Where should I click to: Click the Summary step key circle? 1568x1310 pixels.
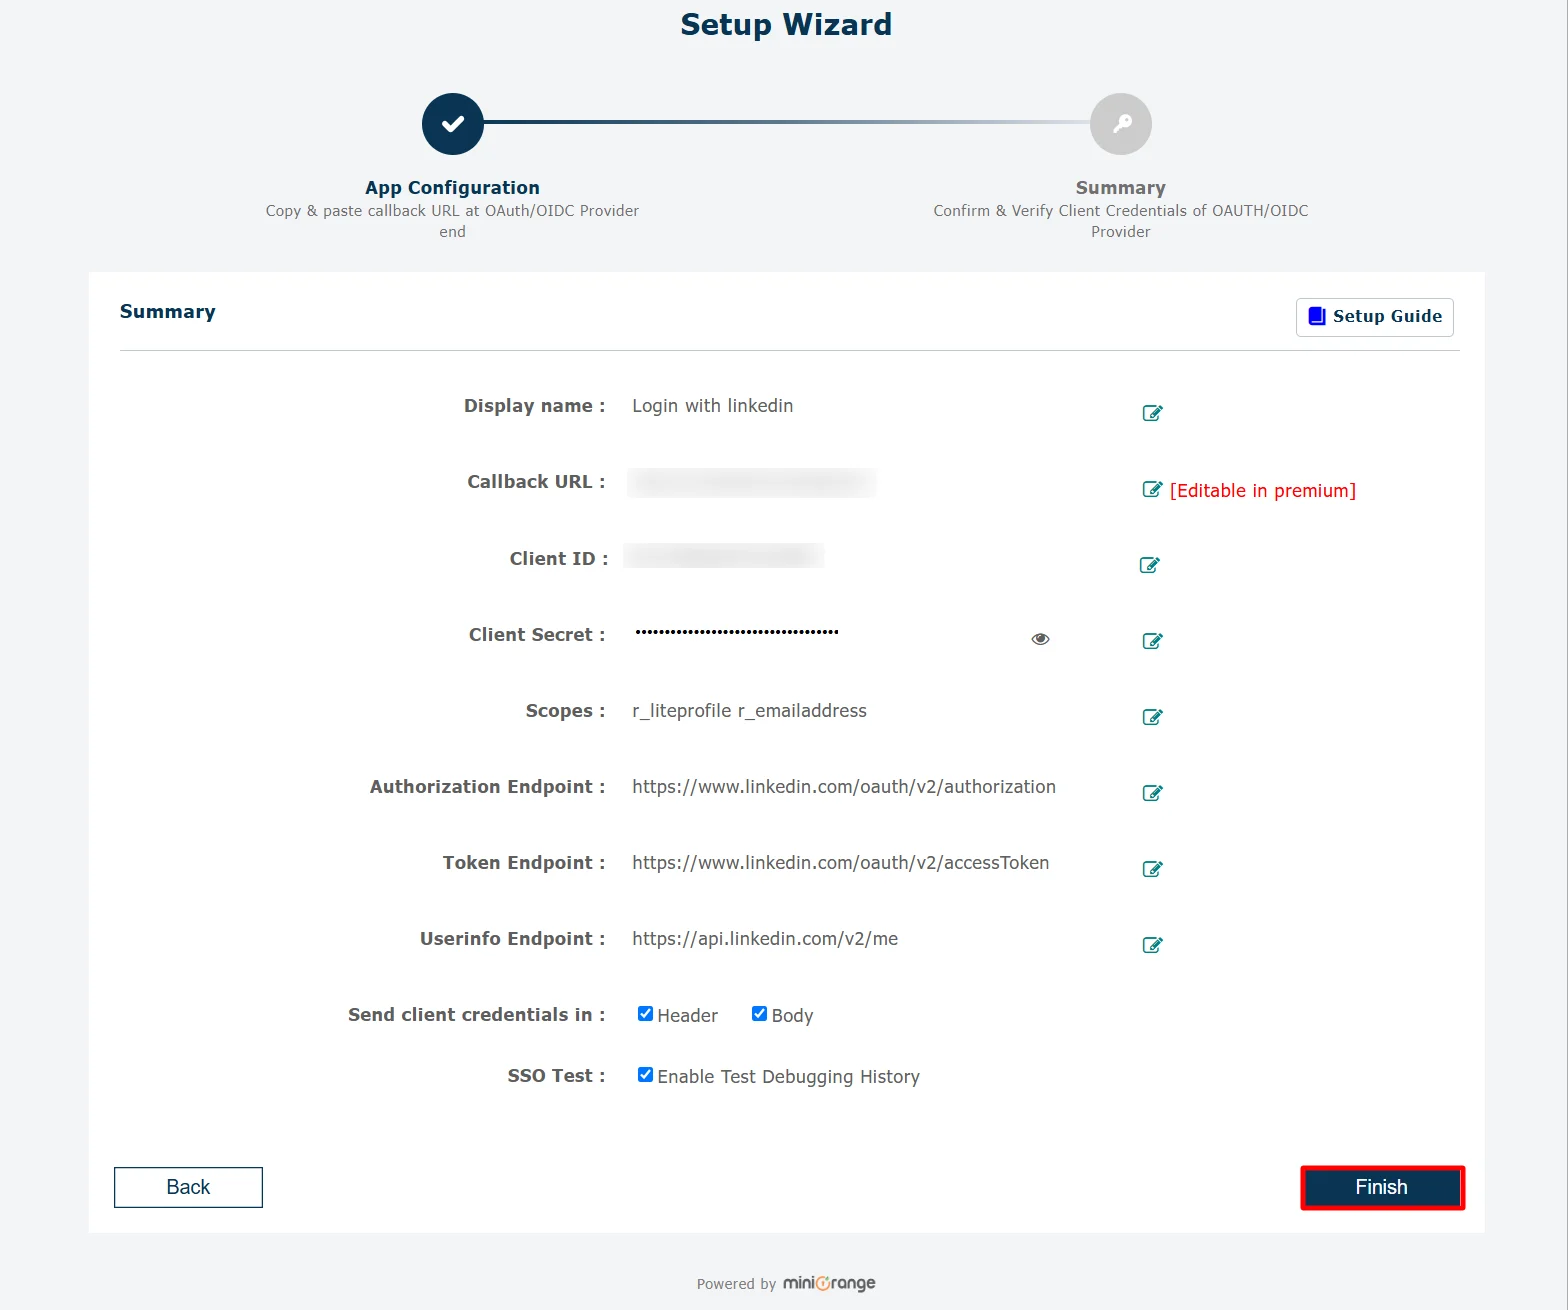pyautogui.click(x=1121, y=124)
